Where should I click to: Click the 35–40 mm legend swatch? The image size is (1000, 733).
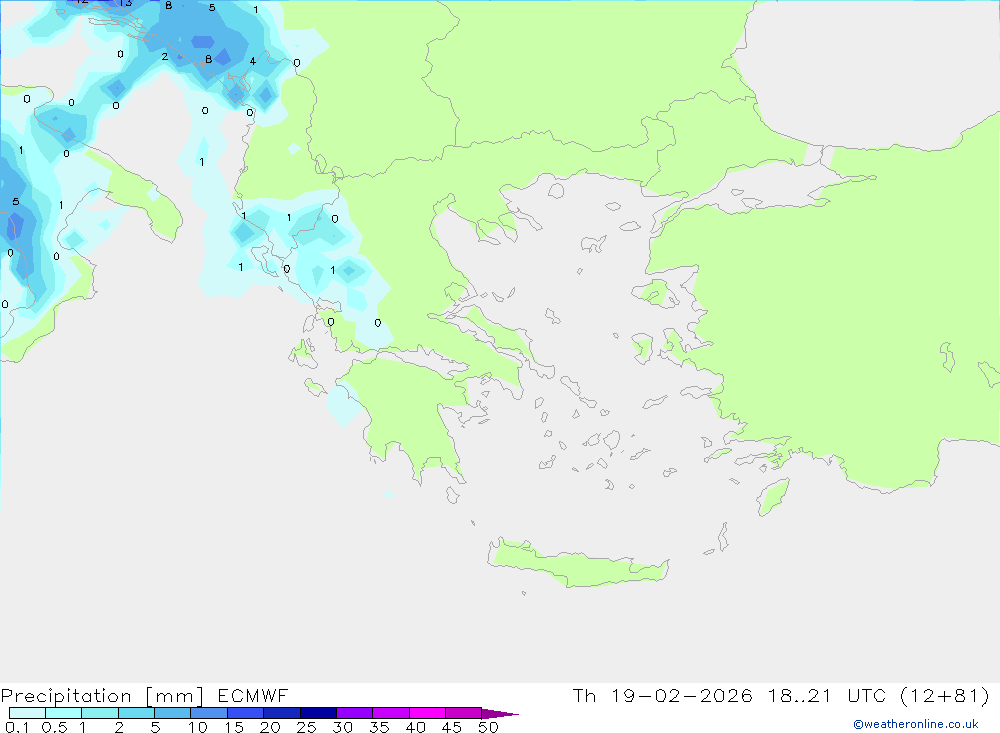[390, 713]
